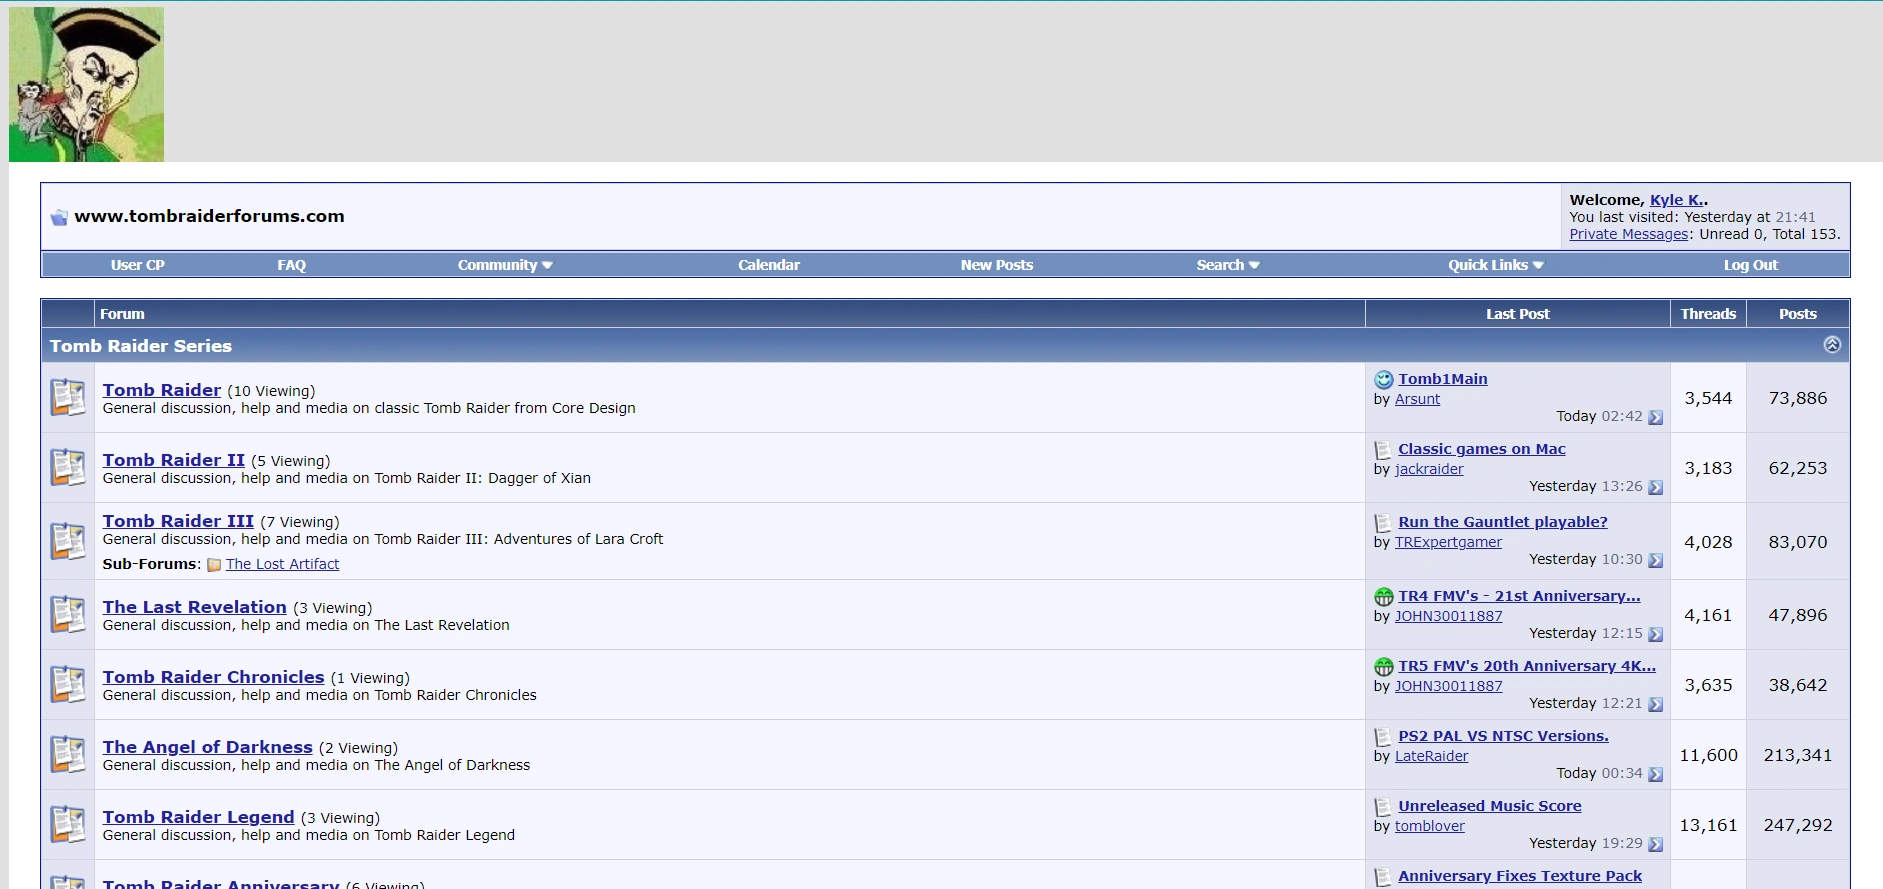Open The Last Revelation forum
This screenshot has width=1883, height=889.
pyautogui.click(x=195, y=607)
